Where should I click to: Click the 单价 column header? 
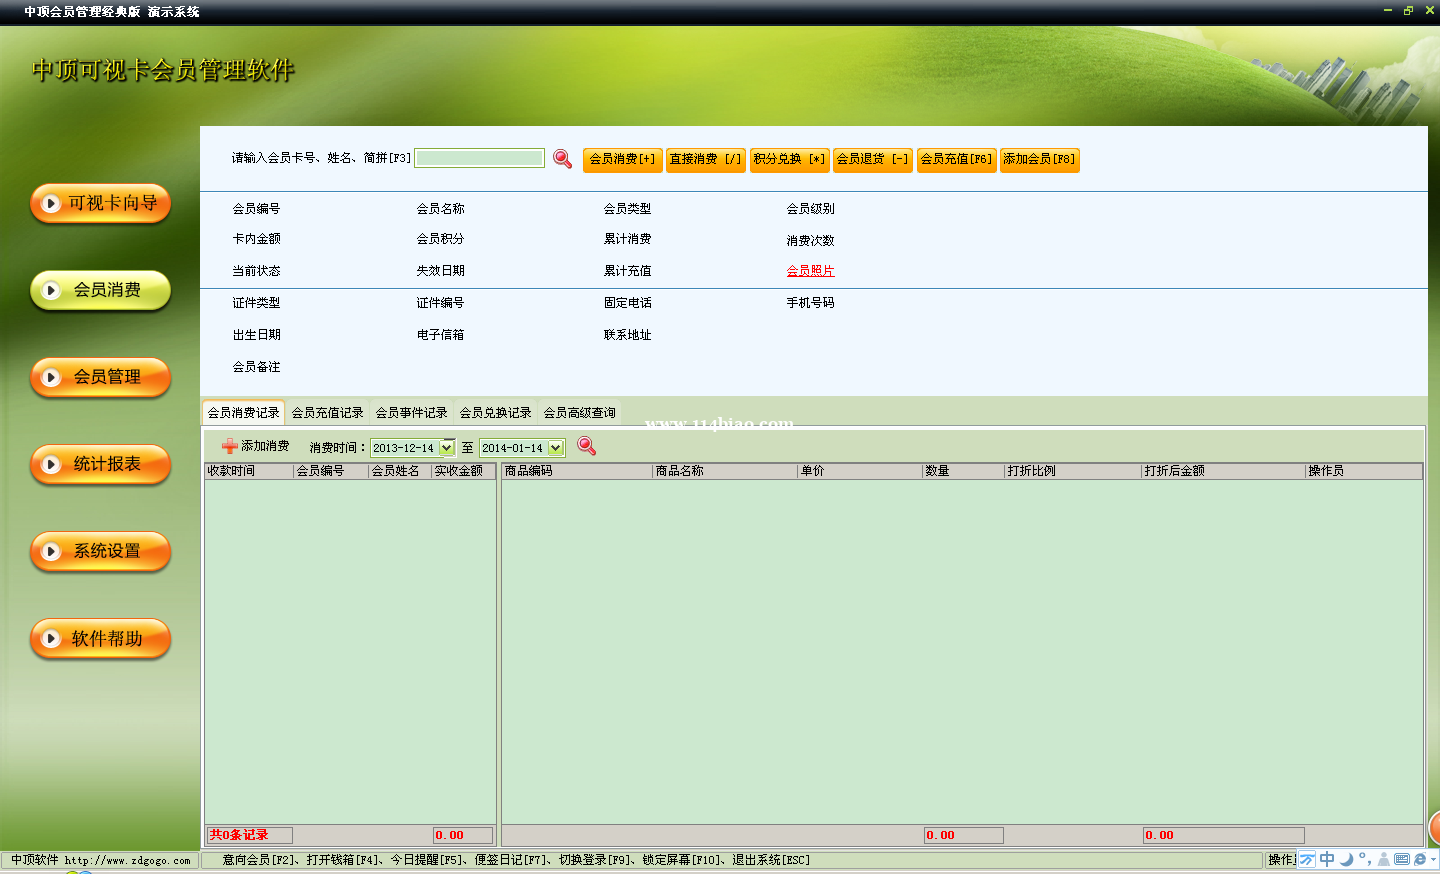(860, 471)
